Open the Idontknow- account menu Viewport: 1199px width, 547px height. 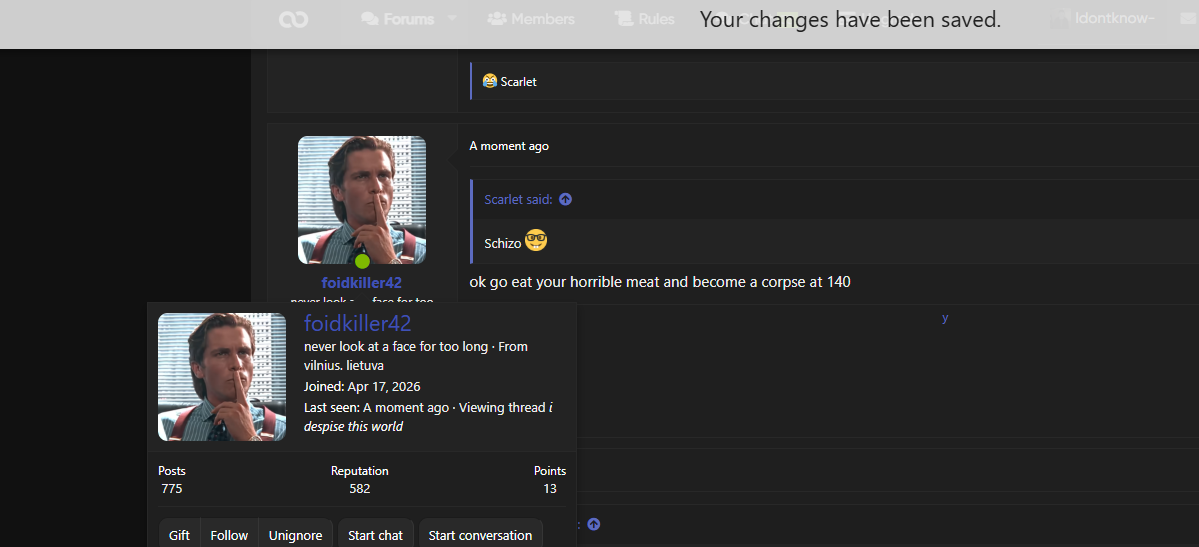point(1103,20)
